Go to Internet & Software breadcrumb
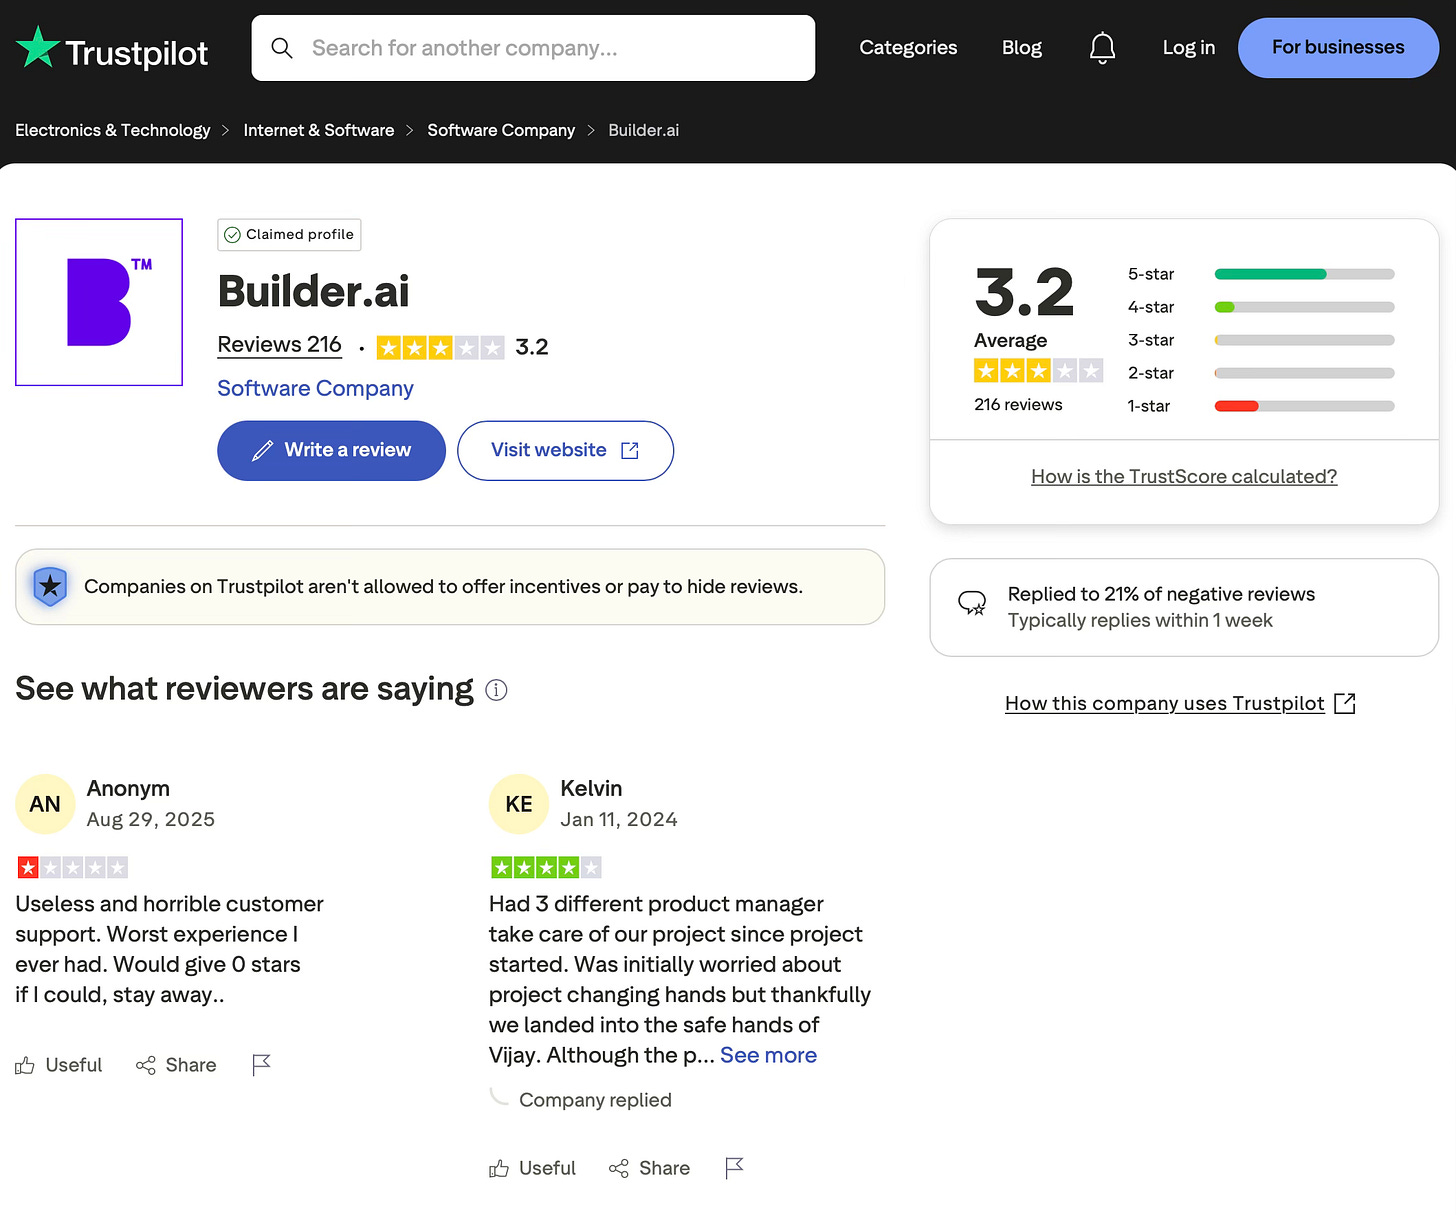This screenshot has height=1215, width=1456. [x=318, y=130]
